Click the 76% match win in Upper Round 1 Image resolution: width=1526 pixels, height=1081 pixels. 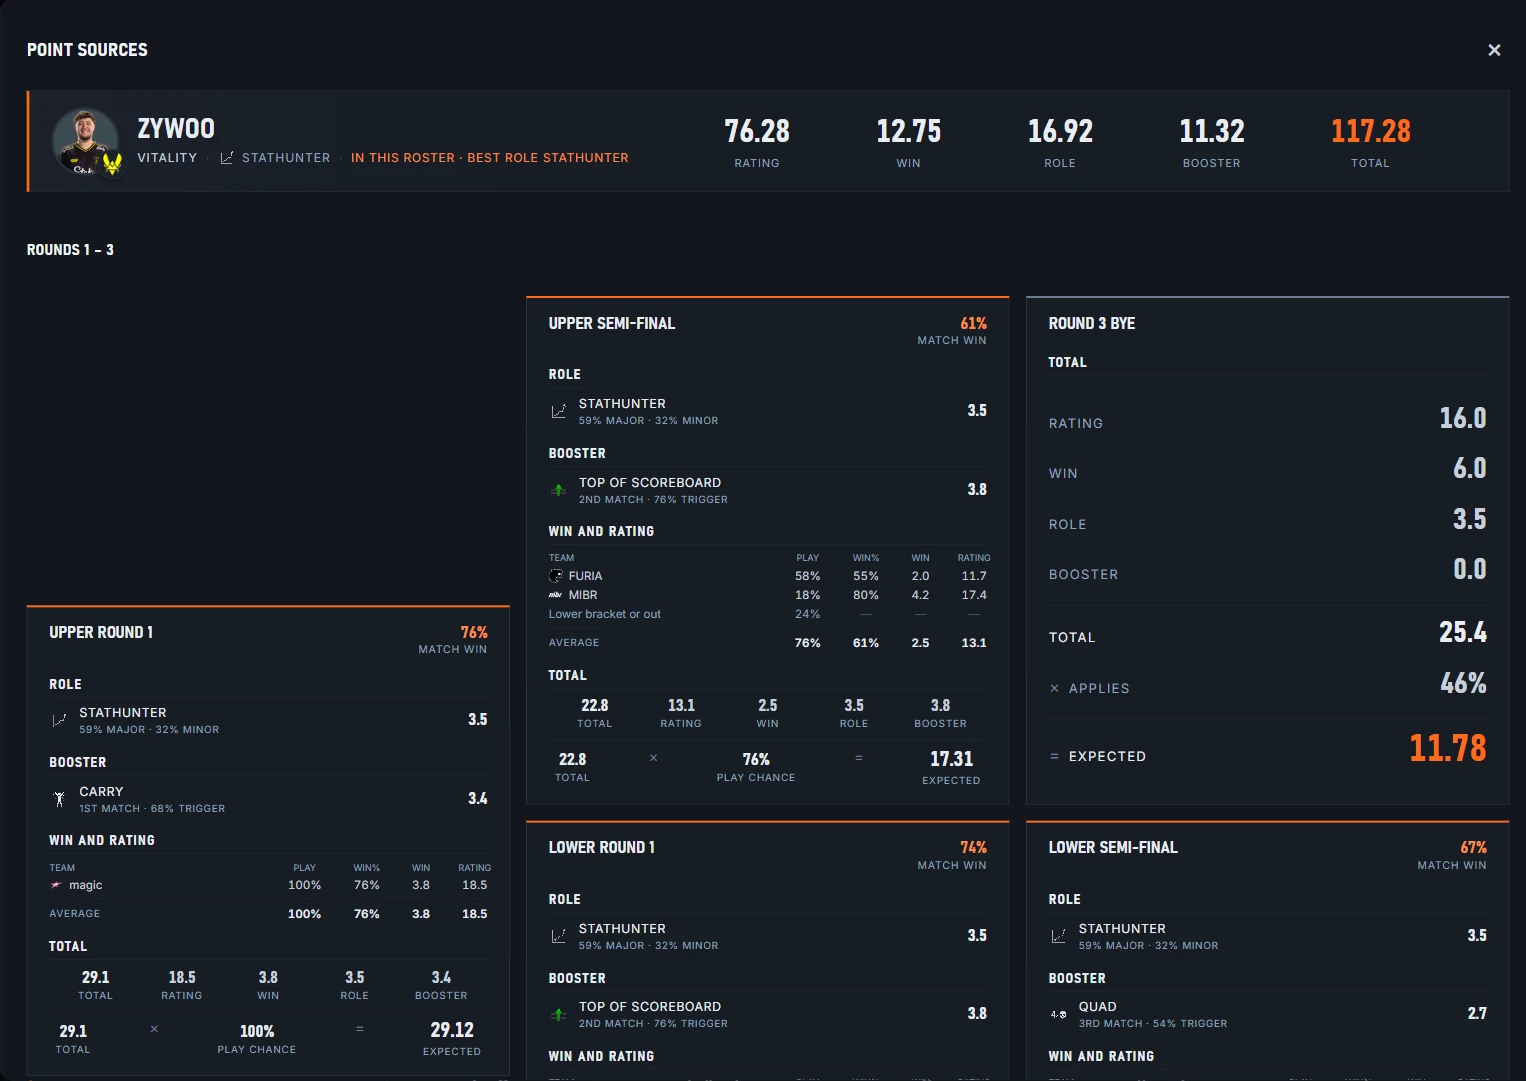[x=474, y=633]
